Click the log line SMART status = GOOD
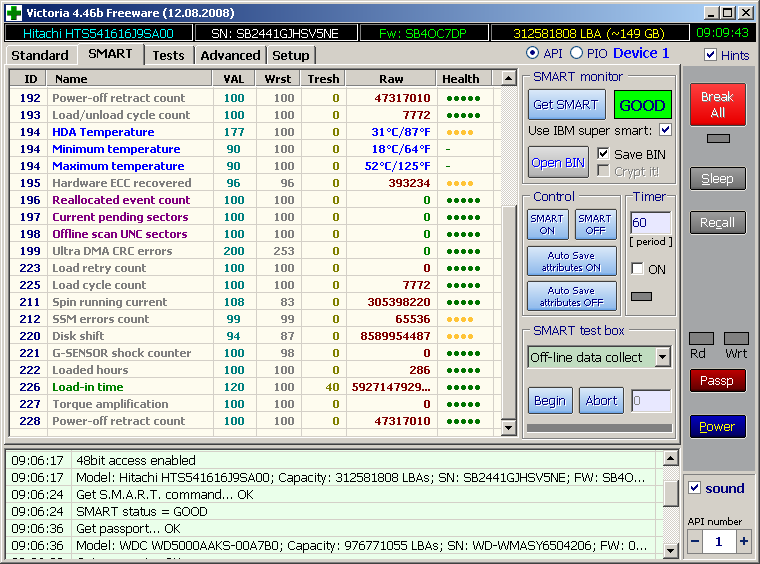 (x=142, y=512)
